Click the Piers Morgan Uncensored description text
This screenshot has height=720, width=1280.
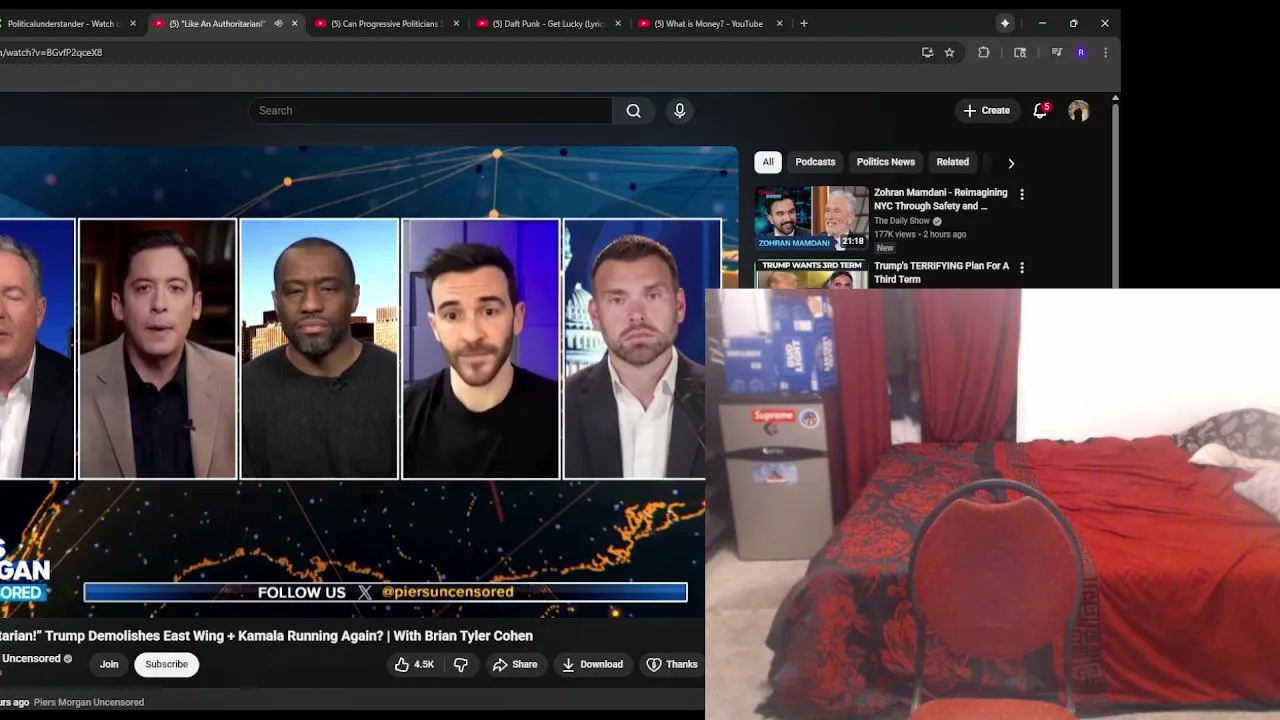pyautogui.click(x=89, y=703)
